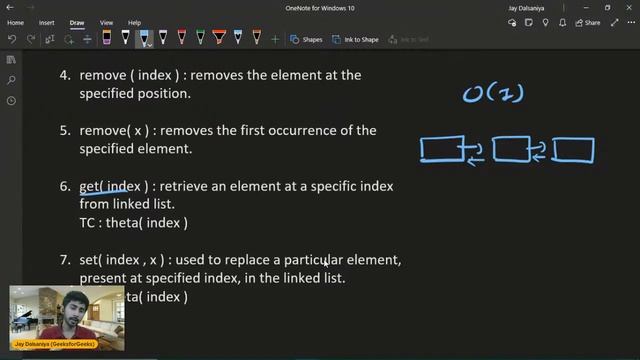This screenshot has width=640, height=360.
Task: Enter full screen mode with diagonal arrow
Action: coord(614,23)
